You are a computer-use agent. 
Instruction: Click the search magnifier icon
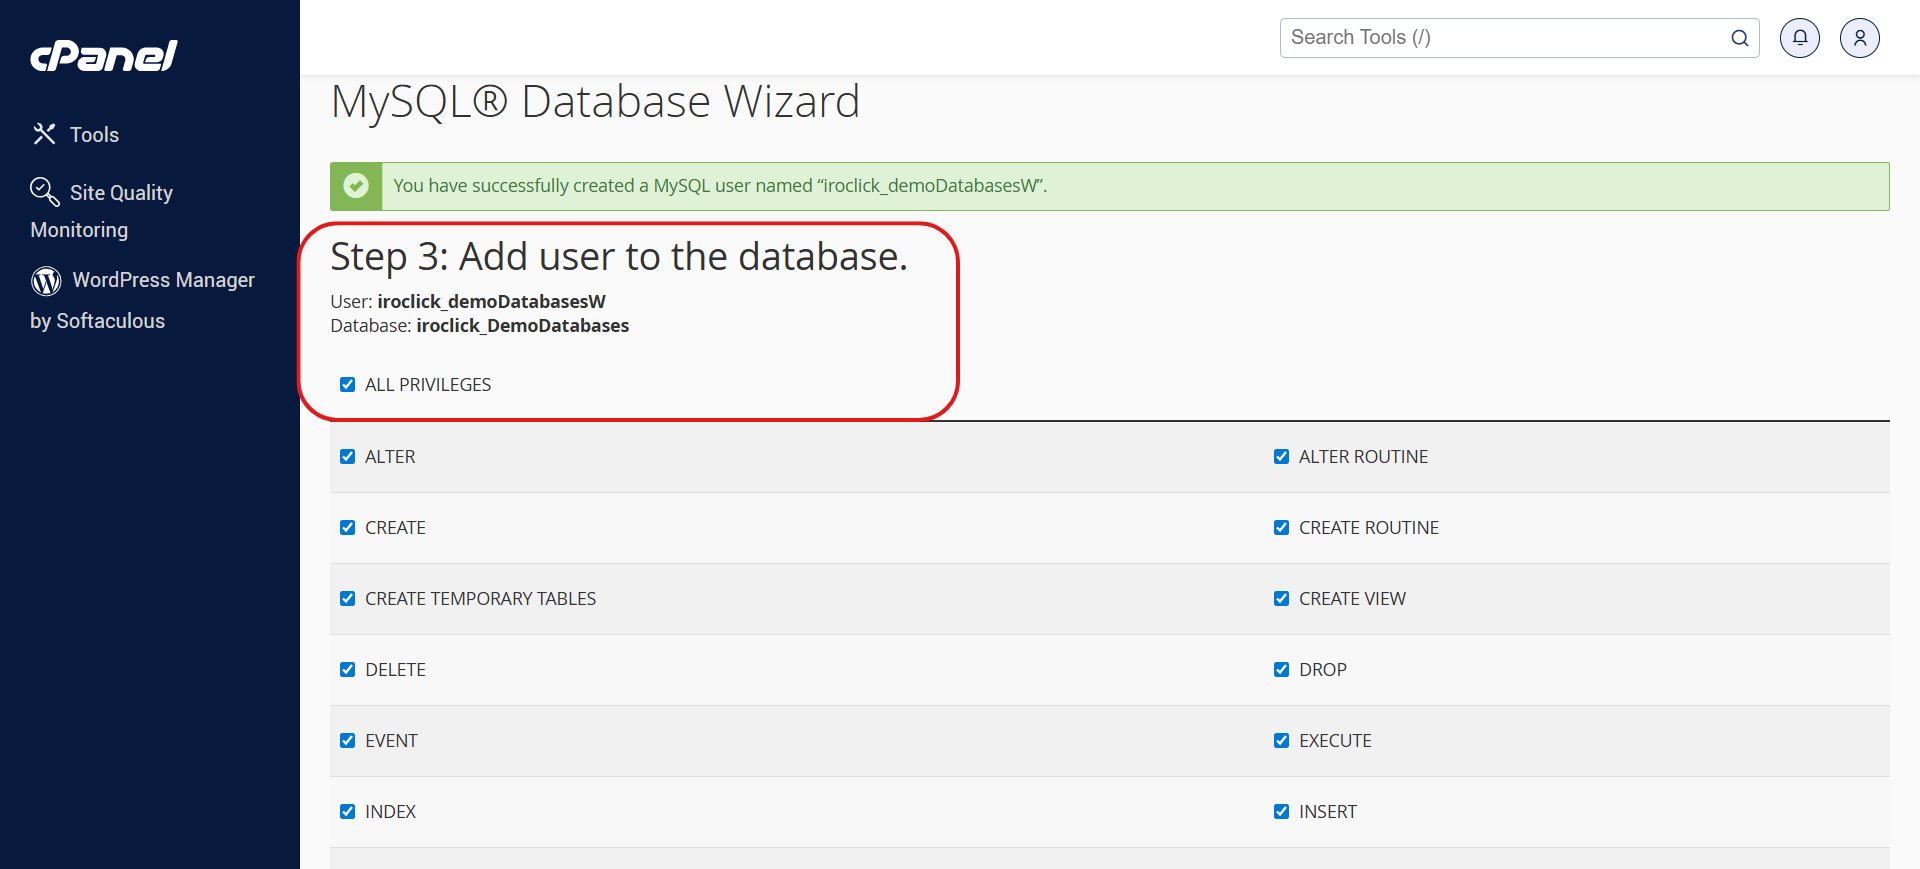coord(1739,38)
